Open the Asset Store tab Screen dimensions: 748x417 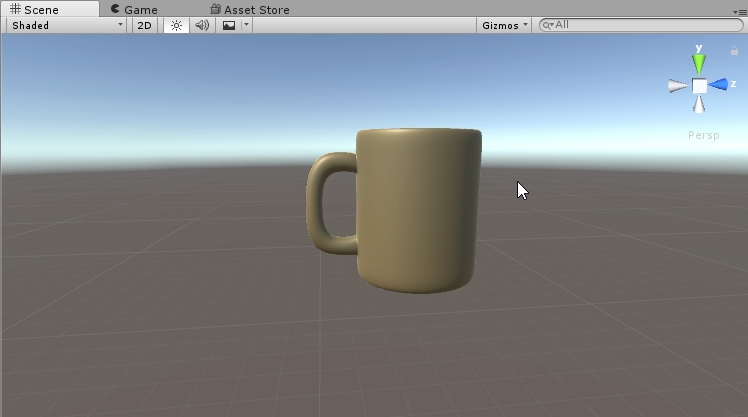click(250, 10)
